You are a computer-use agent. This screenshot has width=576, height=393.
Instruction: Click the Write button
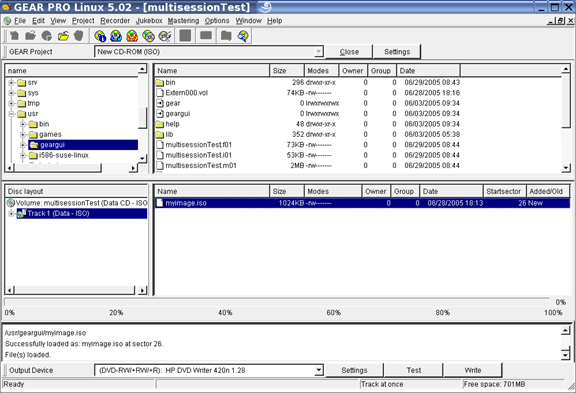pos(473,370)
